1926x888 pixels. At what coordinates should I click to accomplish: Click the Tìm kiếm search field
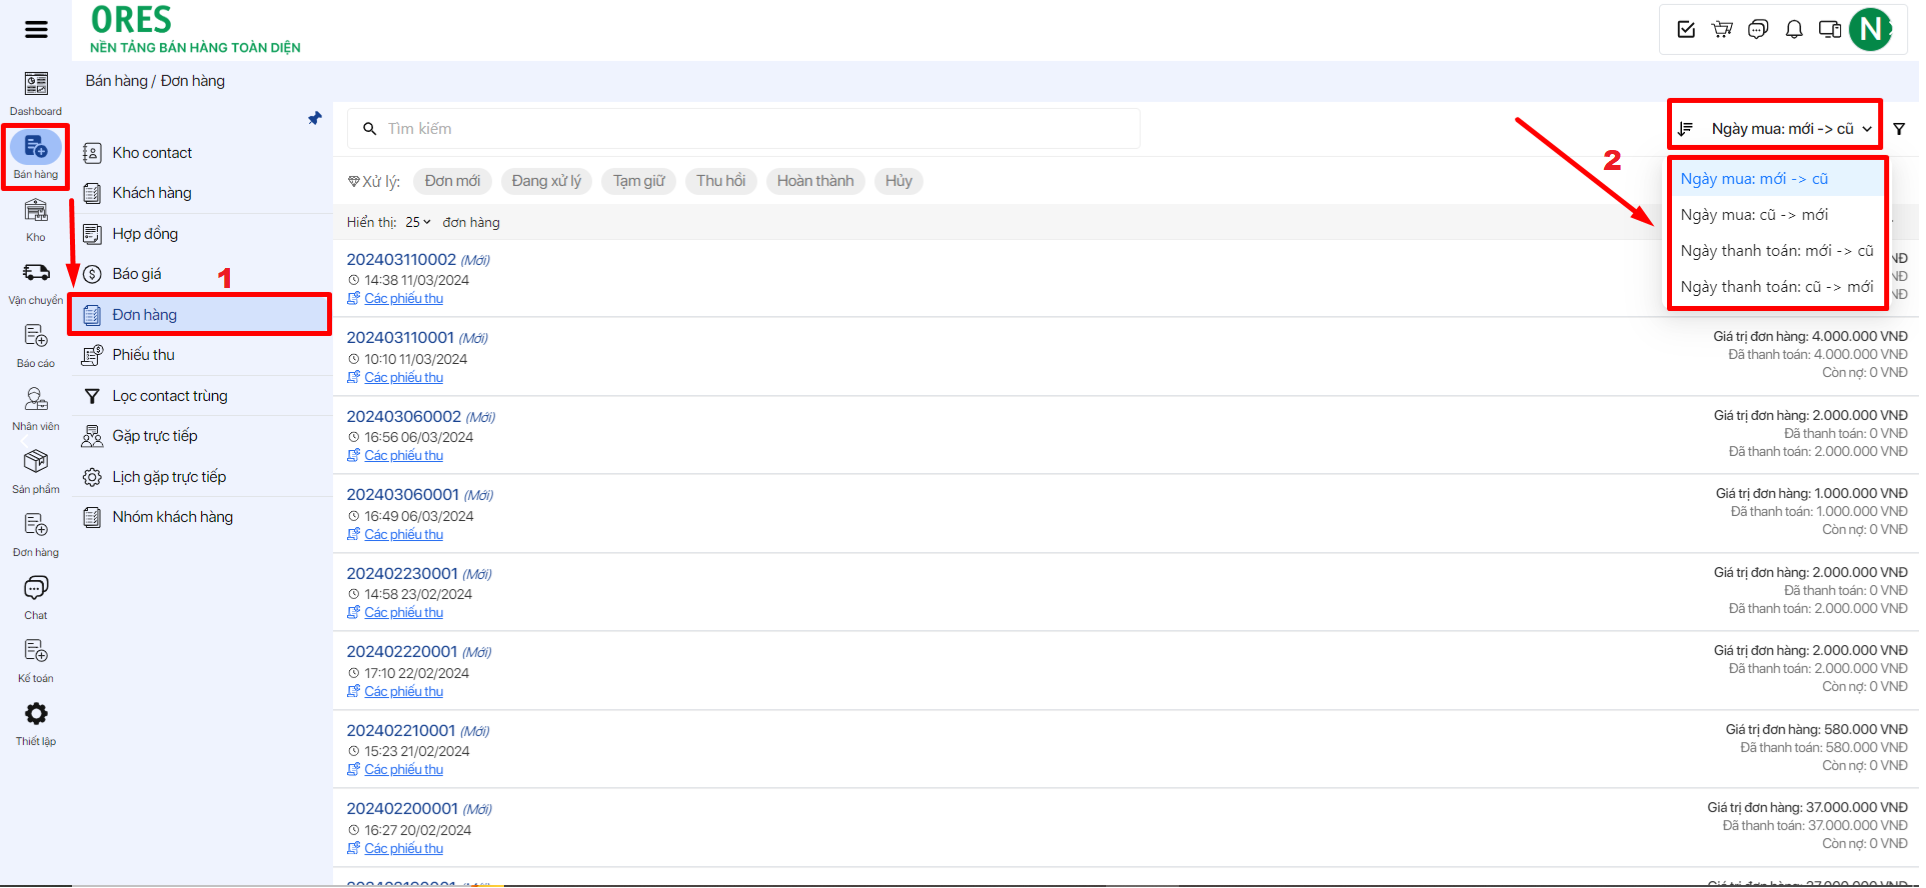(744, 129)
